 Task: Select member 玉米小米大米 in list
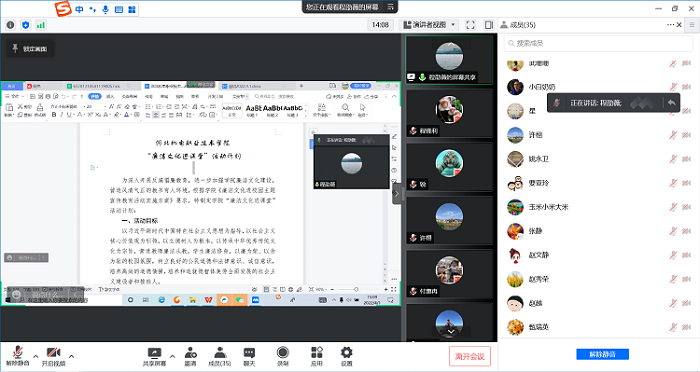(599, 207)
